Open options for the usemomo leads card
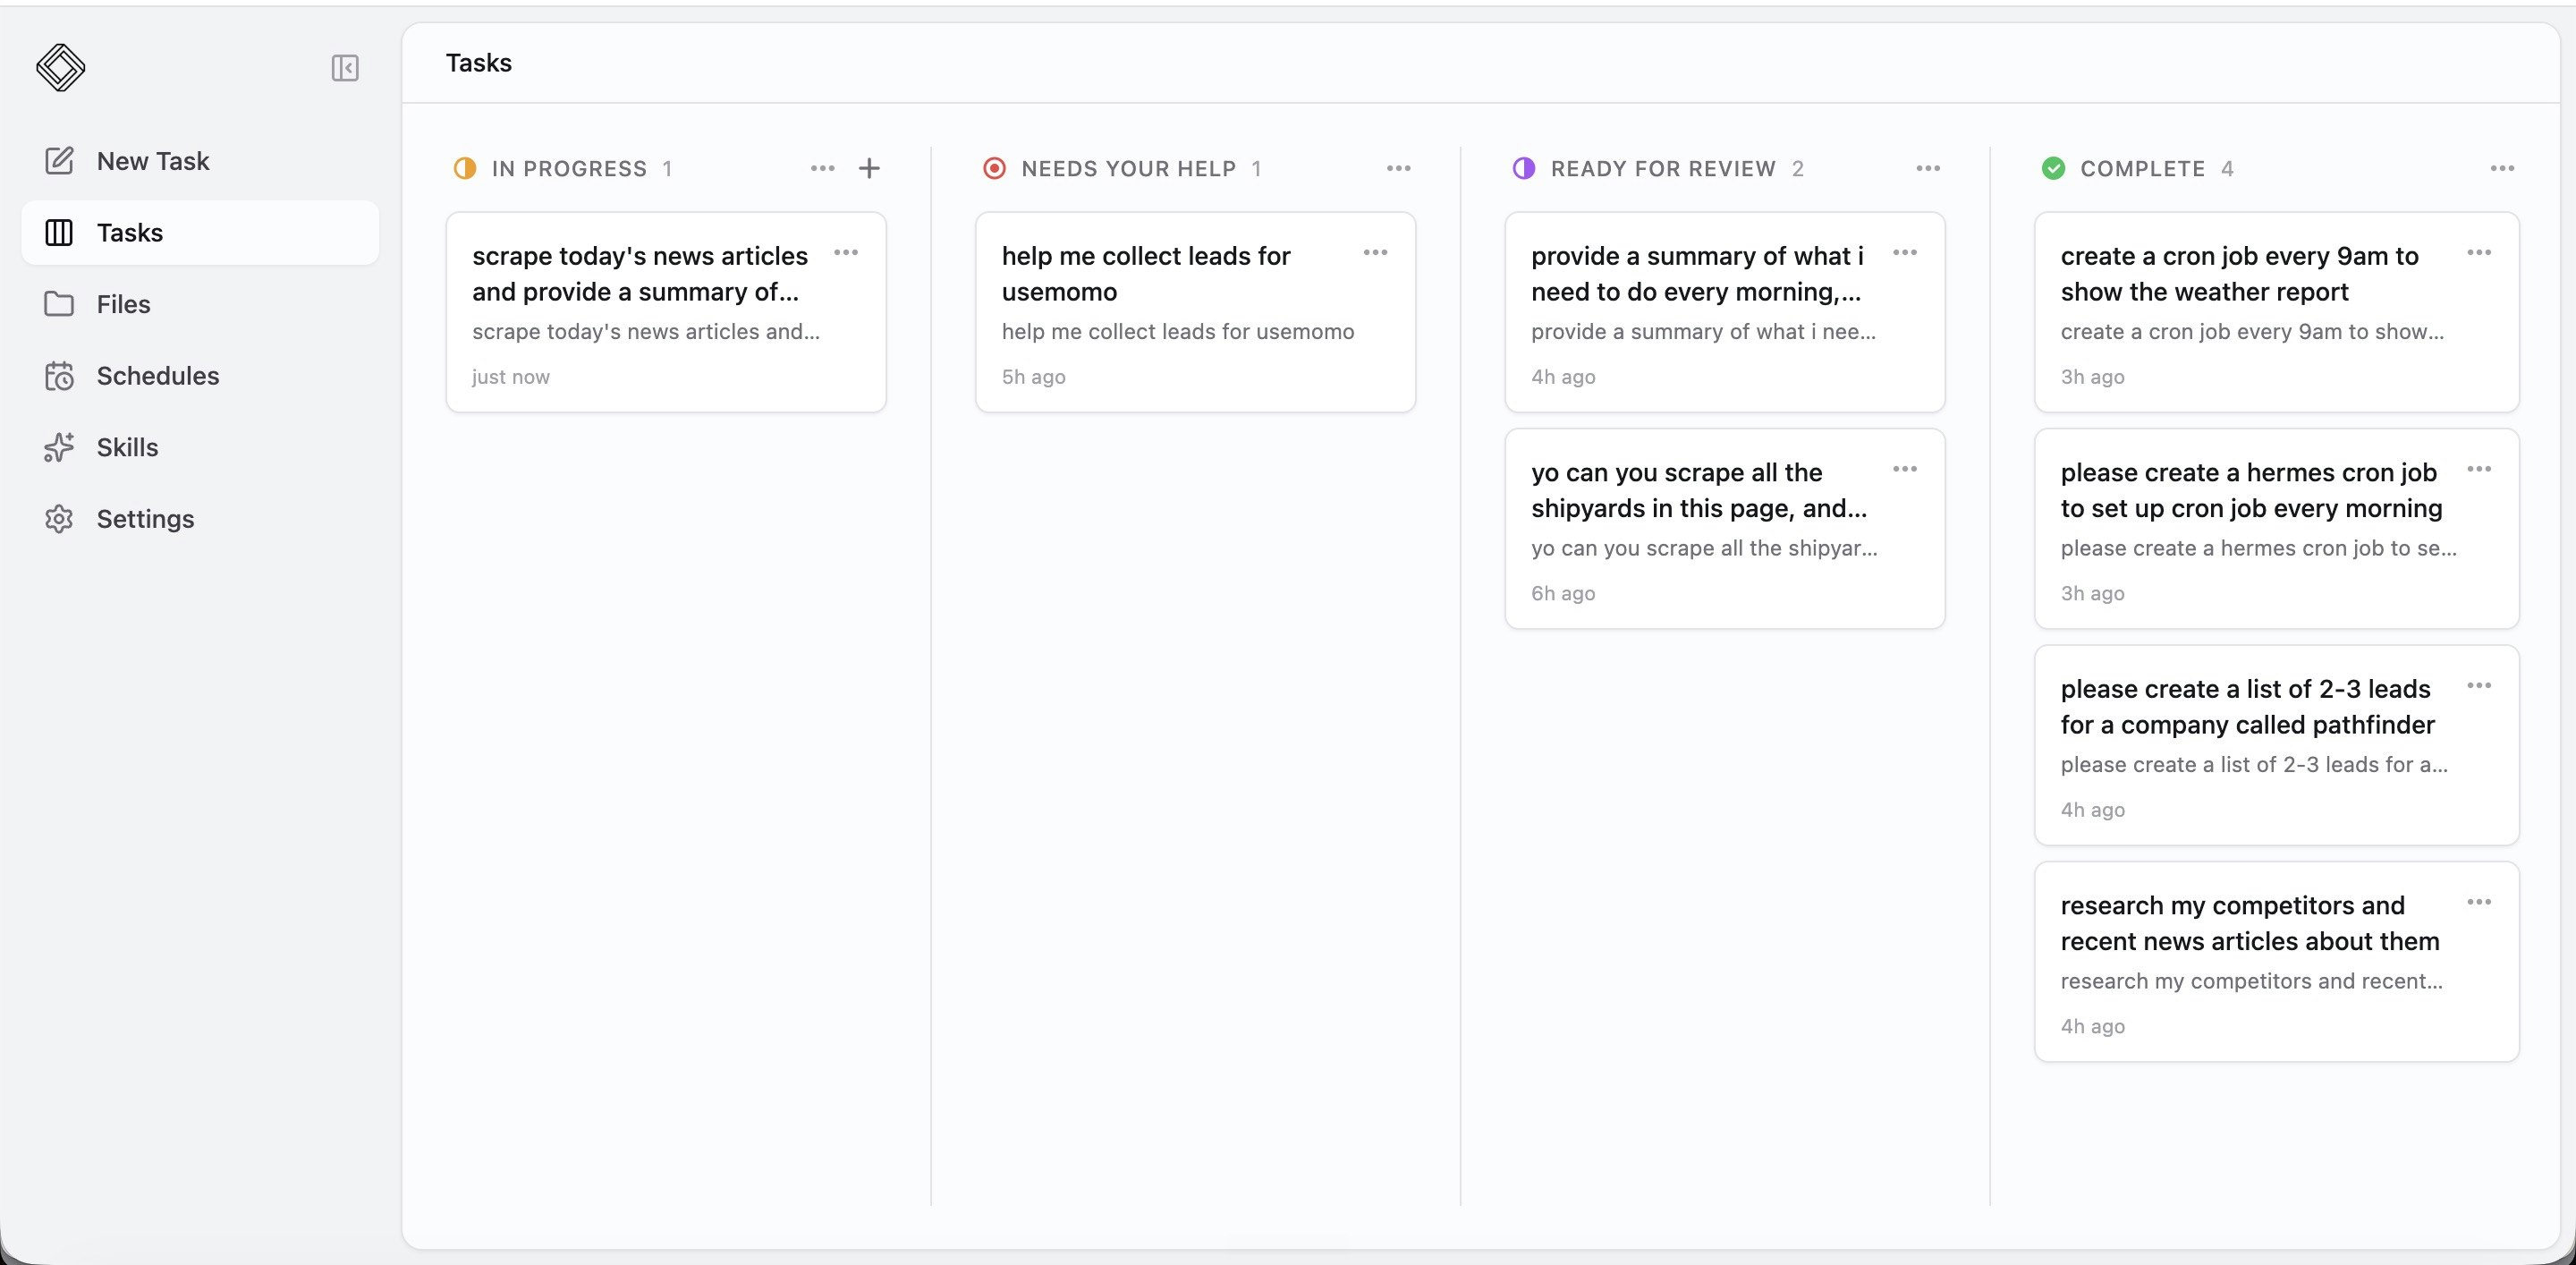The image size is (2576, 1265). coord(1375,252)
